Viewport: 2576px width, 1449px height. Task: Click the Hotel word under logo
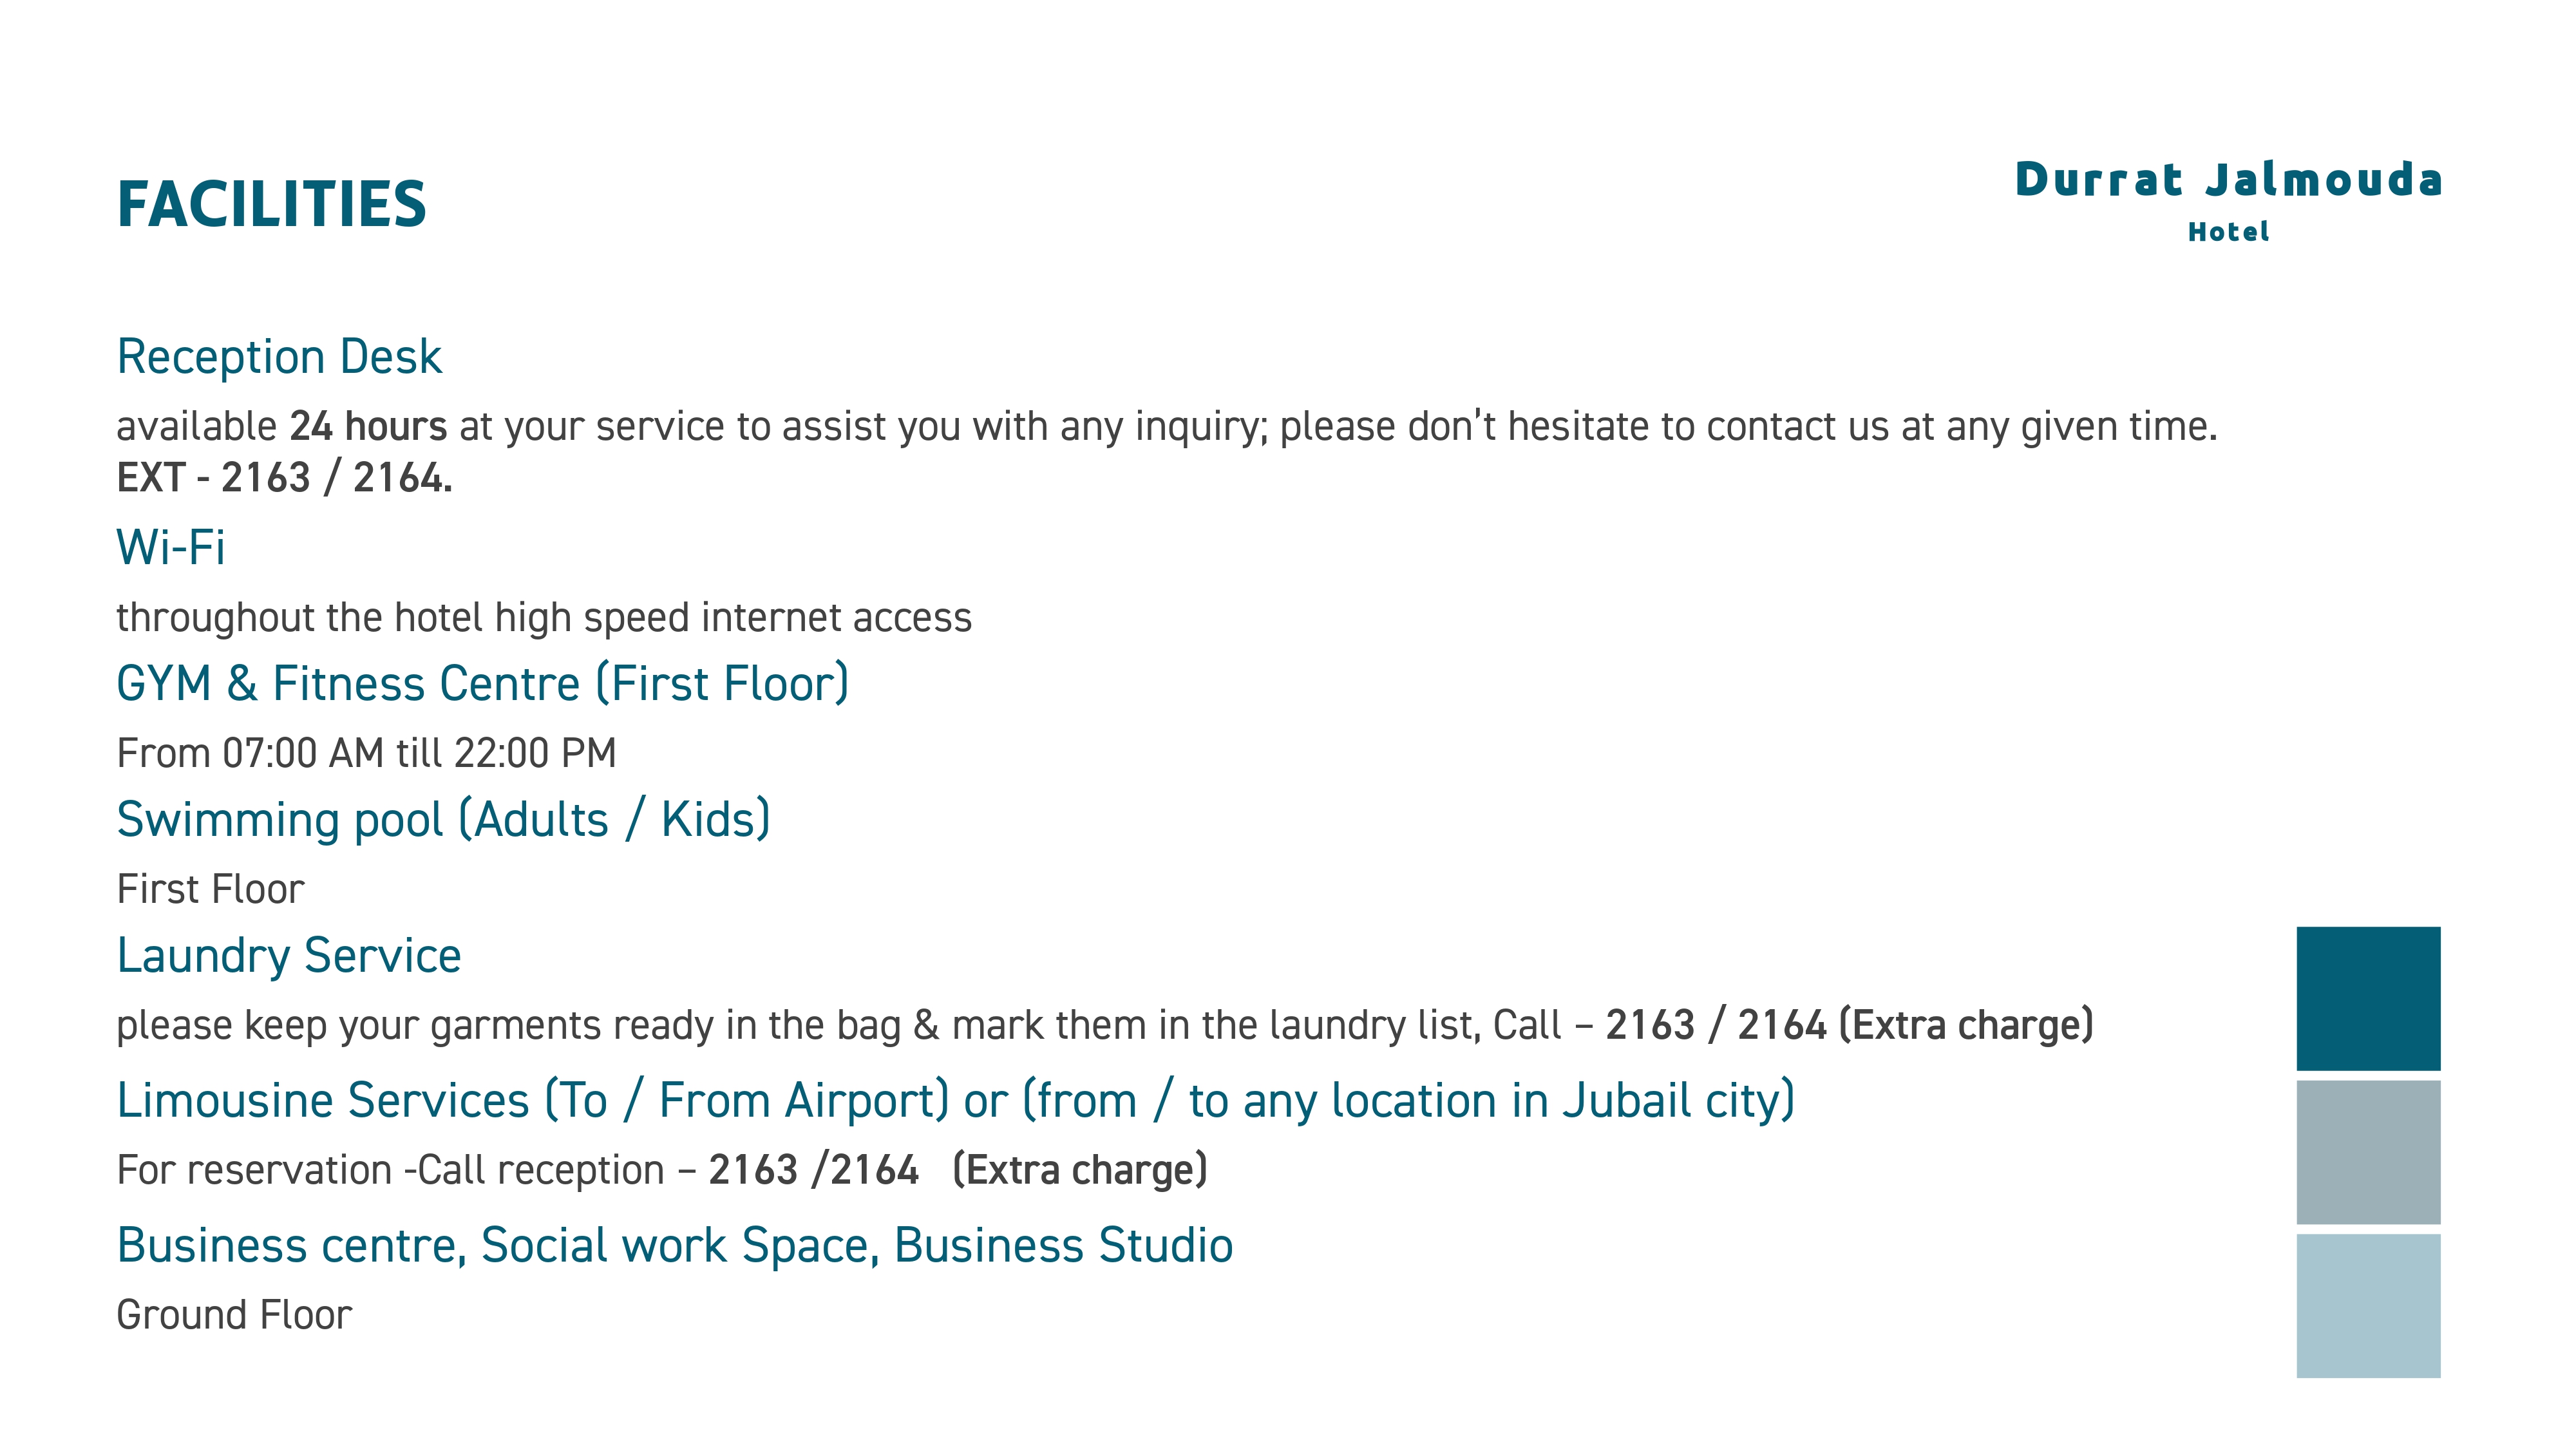click(x=2228, y=232)
